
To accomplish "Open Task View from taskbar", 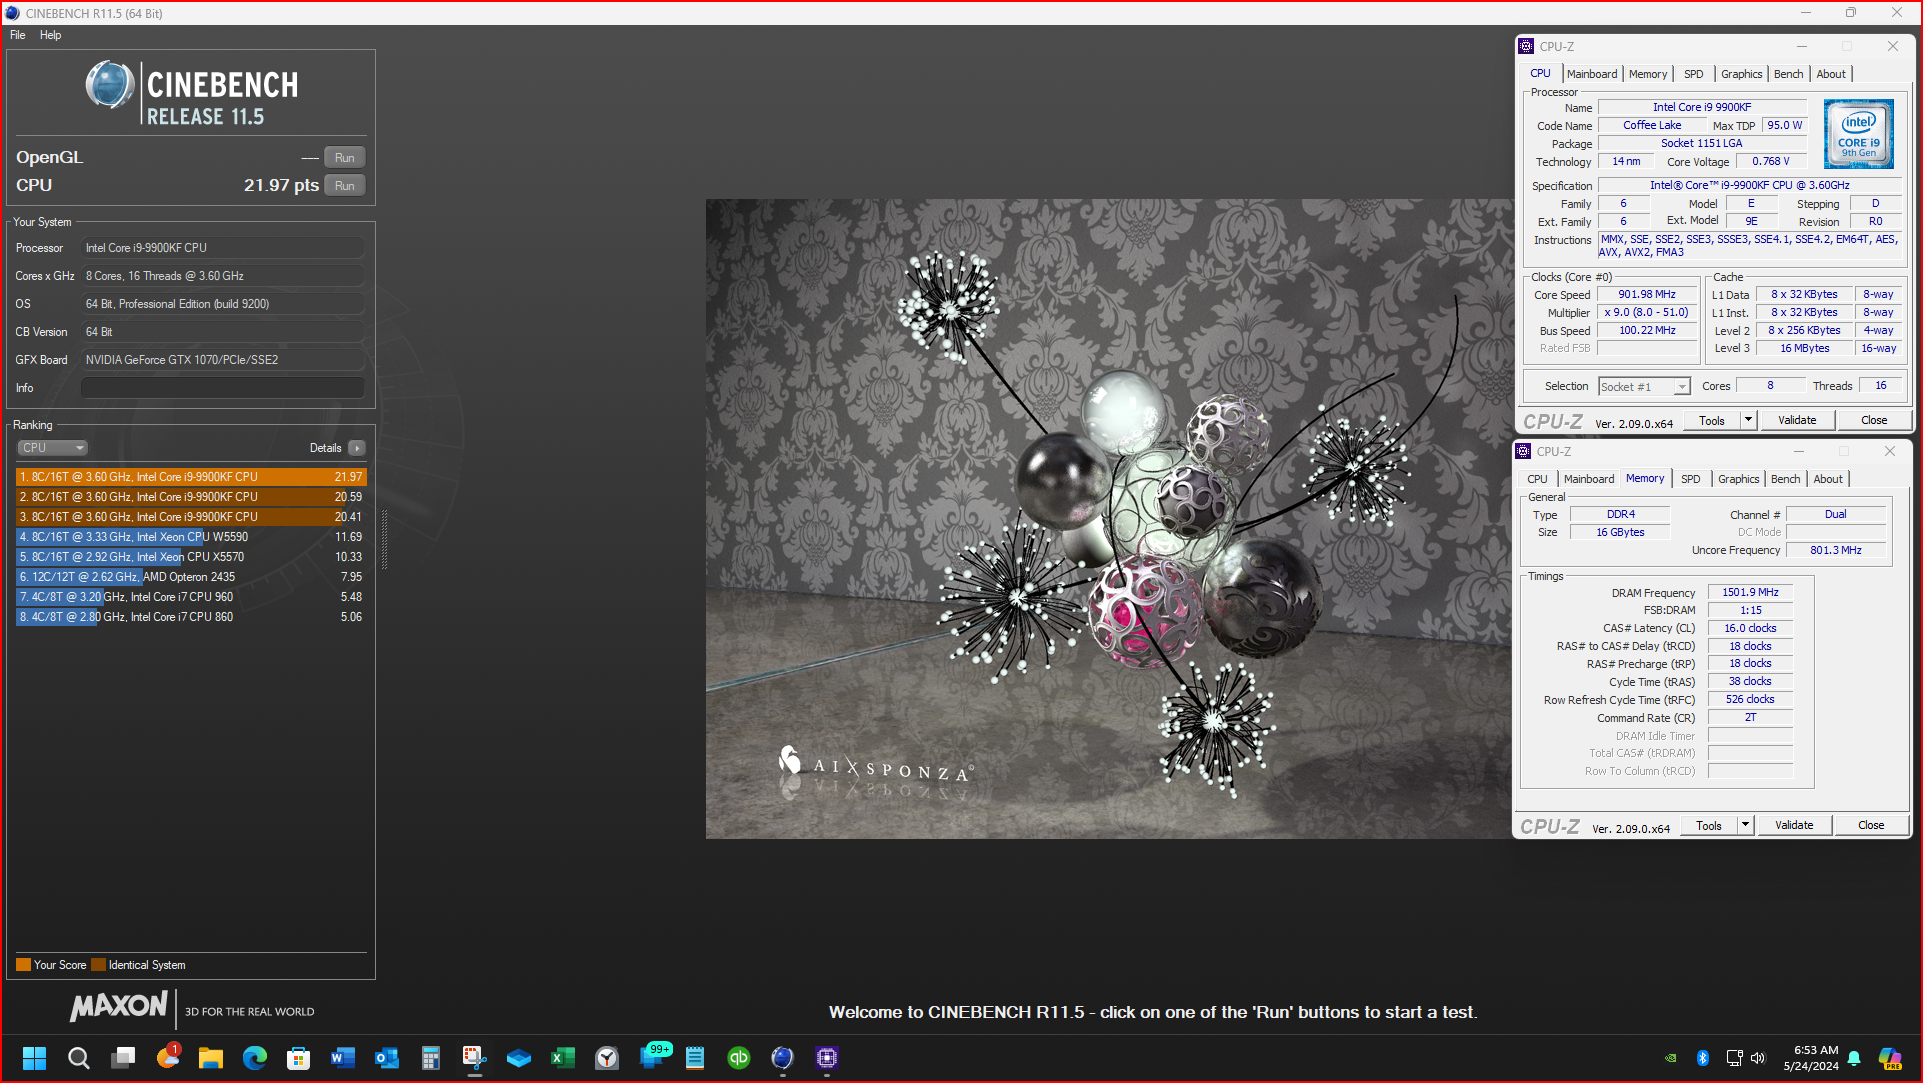I will (123, 1058).
